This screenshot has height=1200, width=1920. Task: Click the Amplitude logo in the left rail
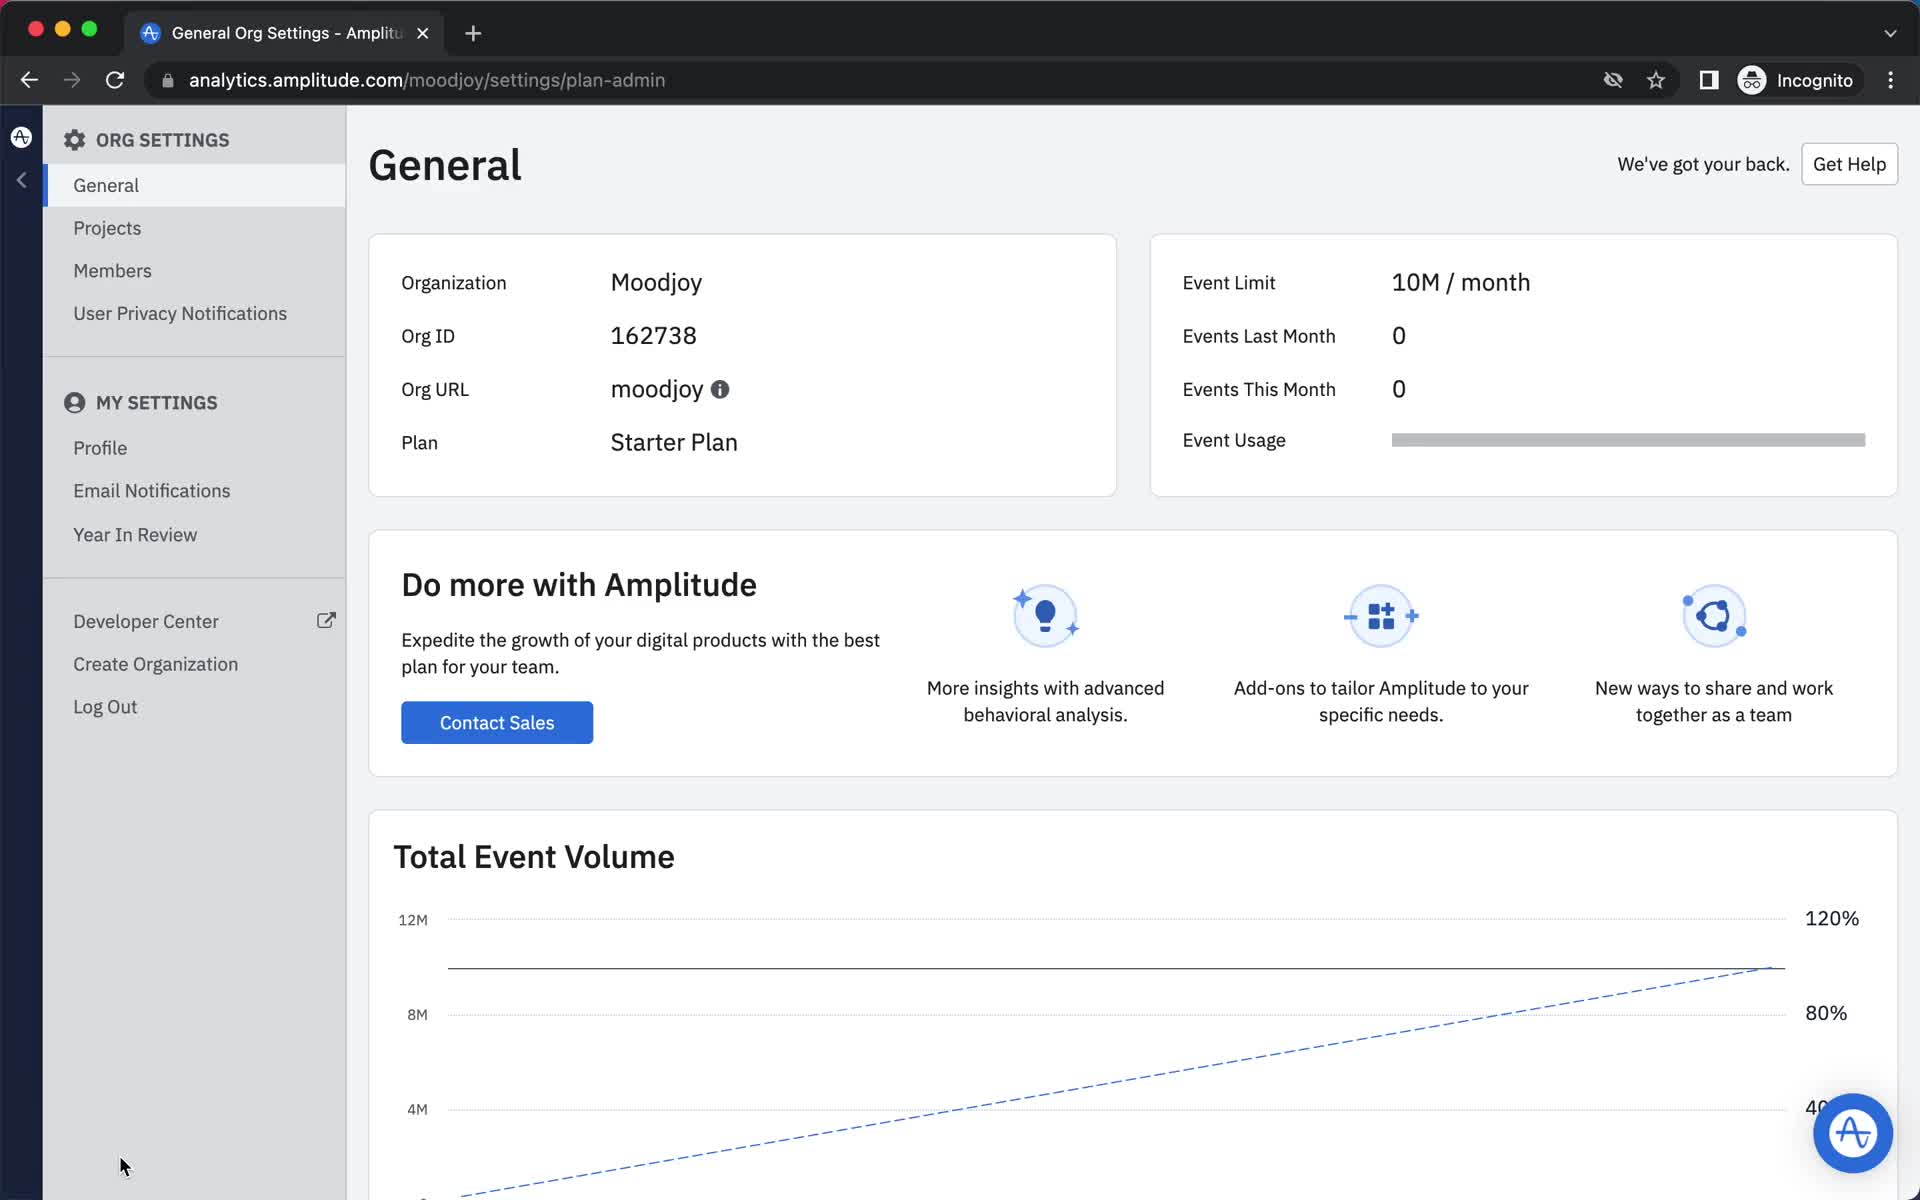(21, 137)
